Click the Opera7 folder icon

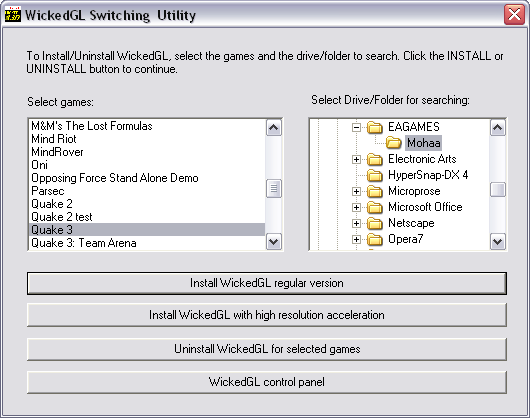(x=375, y=239)
